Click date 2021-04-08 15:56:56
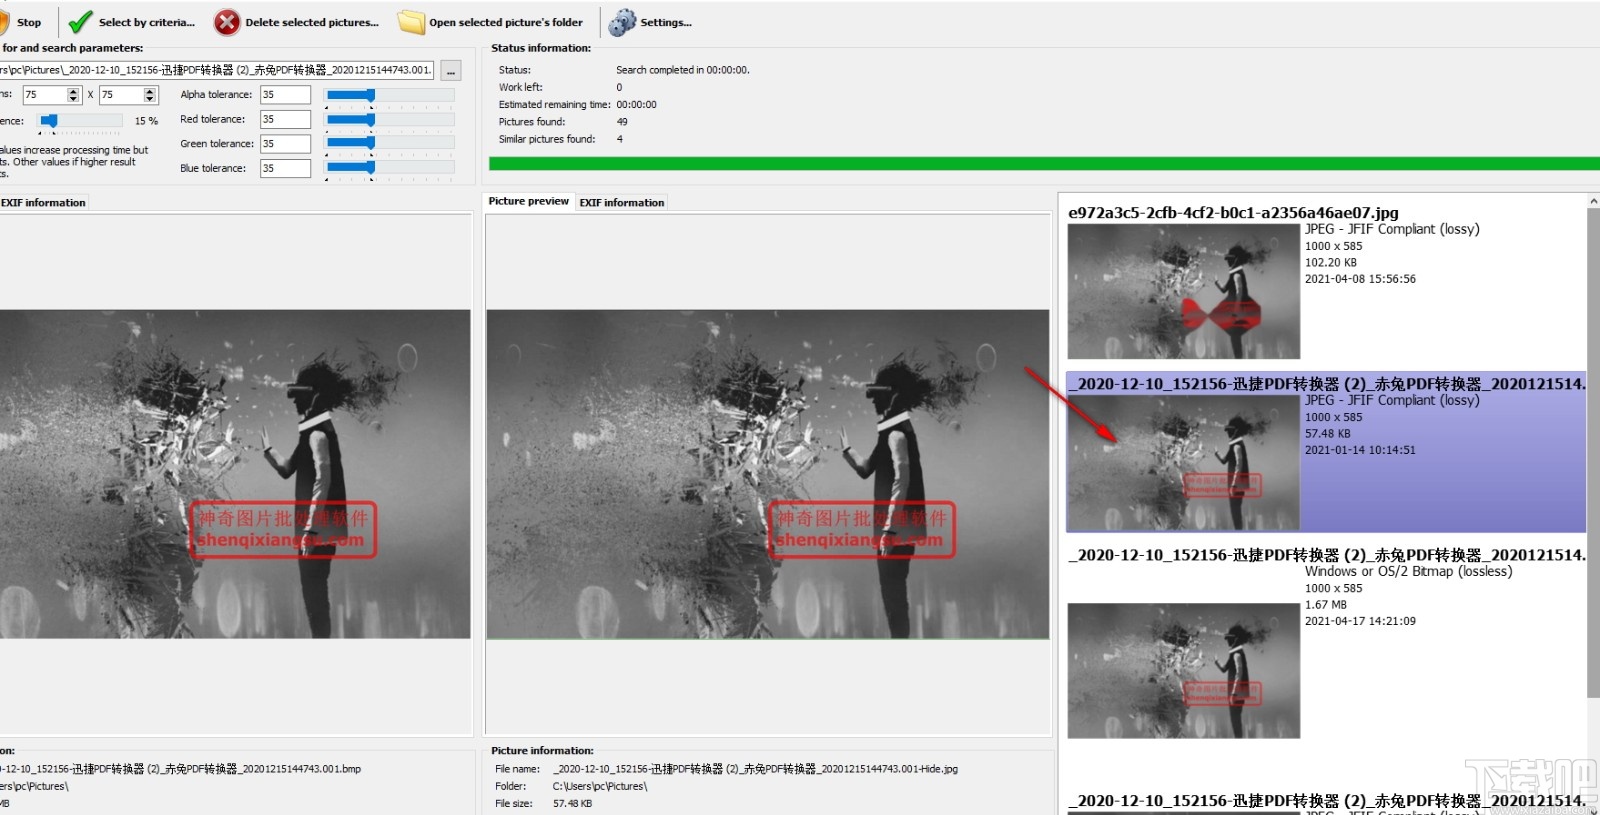Screen dimensions: 1600x815 (1360, 279)
